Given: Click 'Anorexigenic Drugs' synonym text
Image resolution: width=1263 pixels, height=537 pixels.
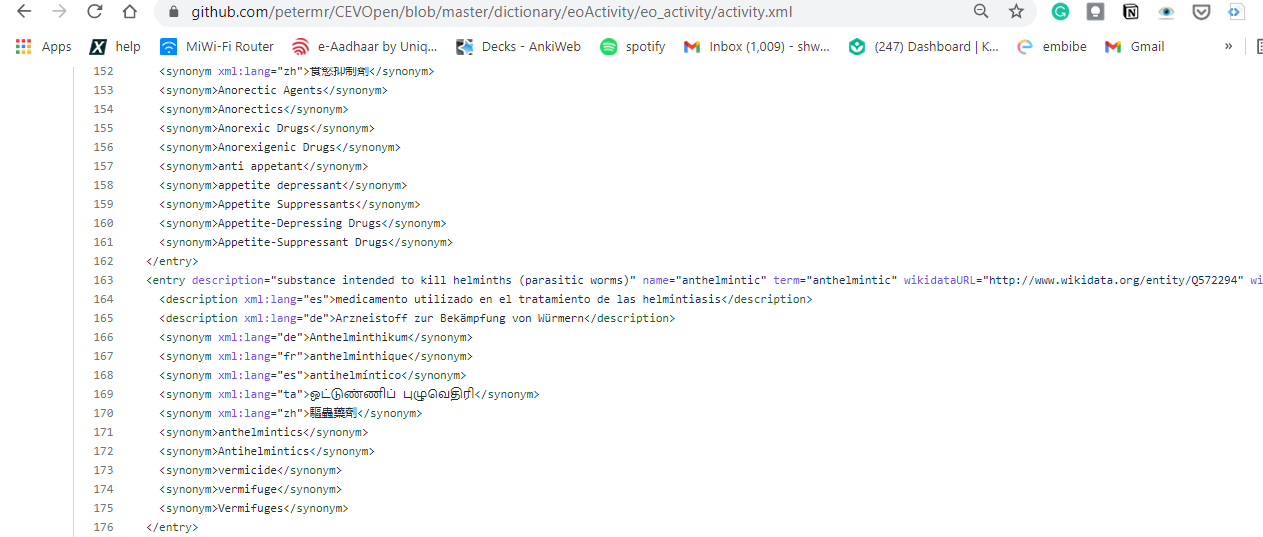Looking at the screenshot, I should [x=277, y=148].
